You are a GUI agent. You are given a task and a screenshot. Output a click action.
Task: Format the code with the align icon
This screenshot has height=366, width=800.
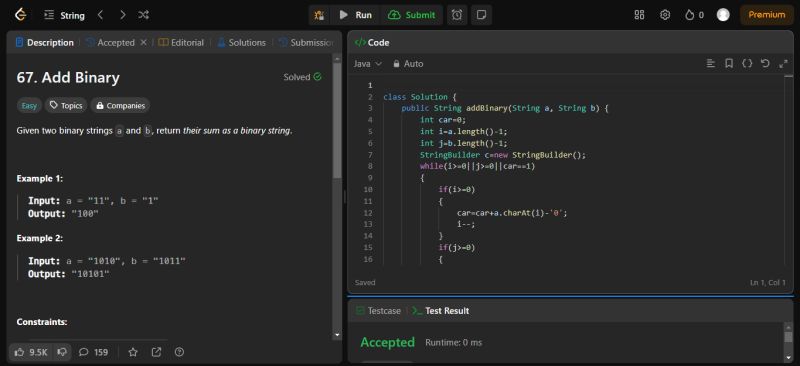tap(711, 63)
